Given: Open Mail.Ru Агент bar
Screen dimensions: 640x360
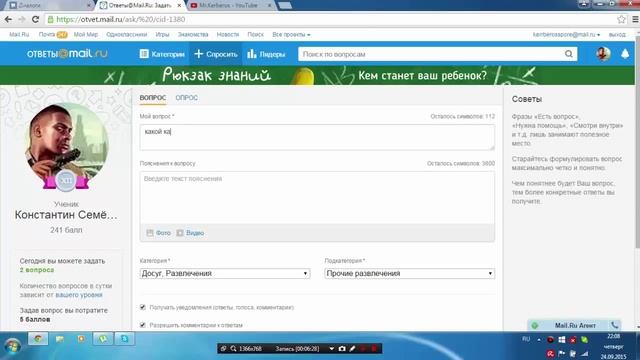Looking at the screenshot, I should 575,325.
